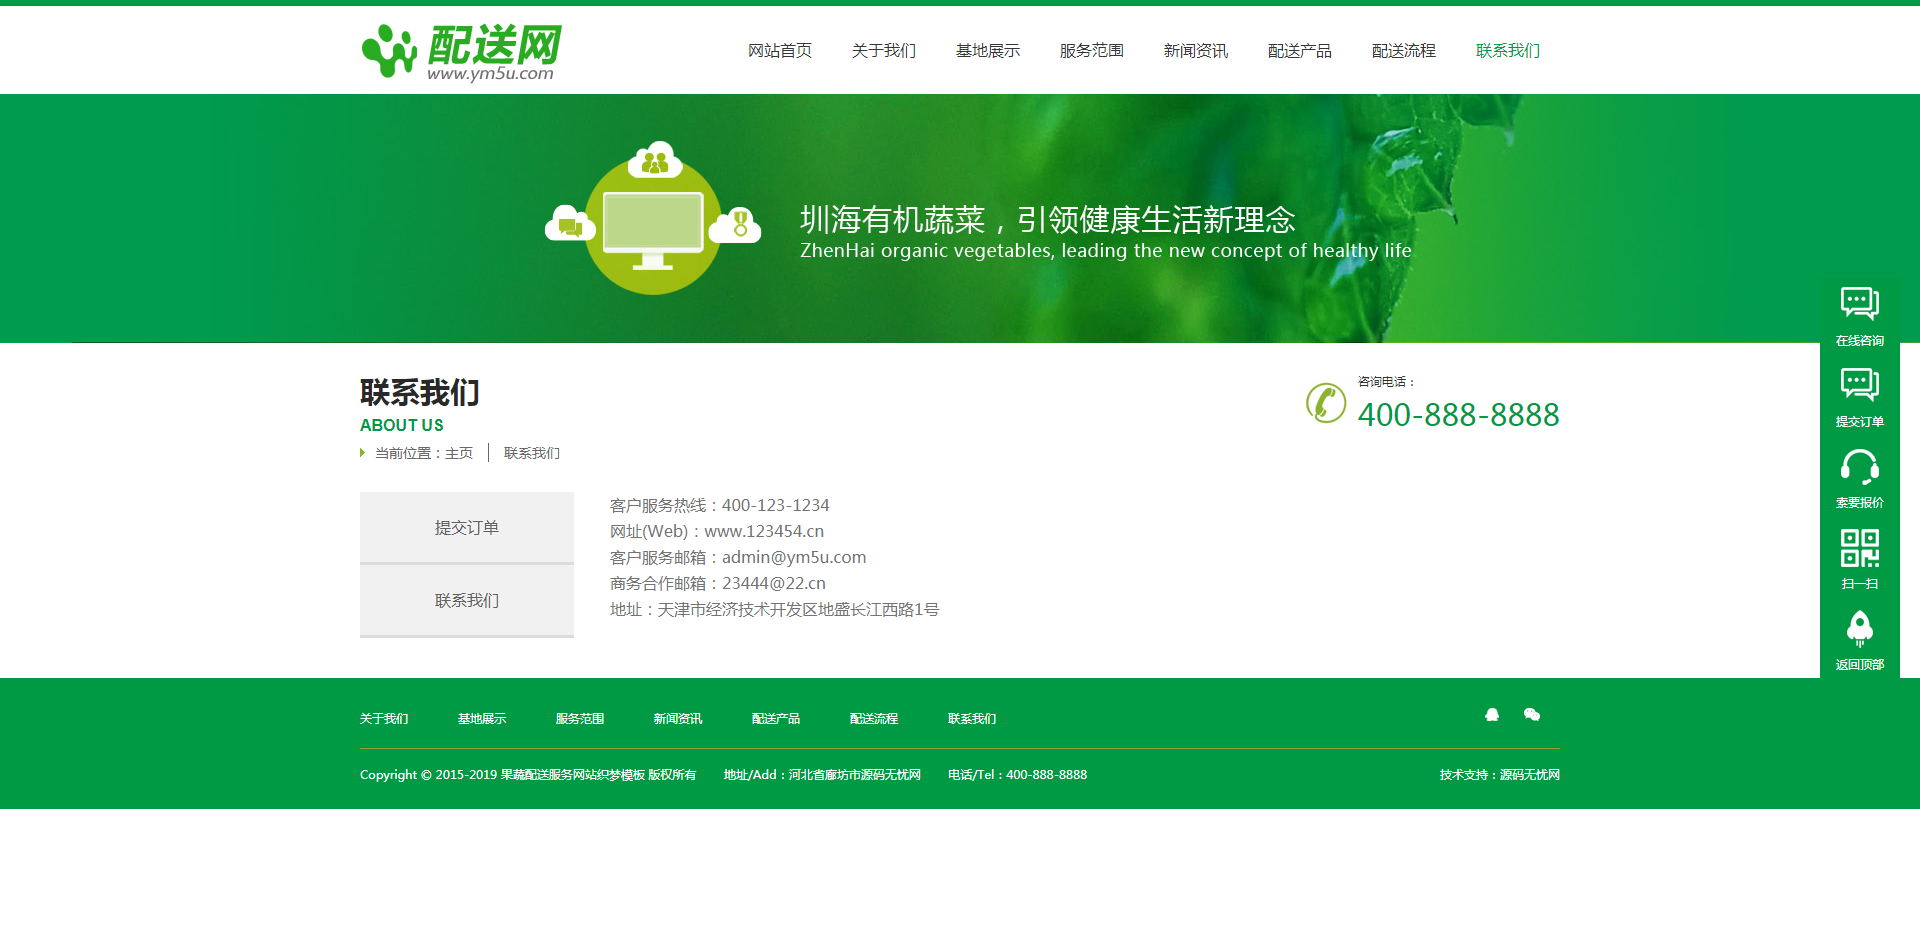Click the 在线咨询 chat icon in sidebar
Image resolution: width=1920 pixels, height=927 pixels.
pyautogui.click(x=1859, y=304)
